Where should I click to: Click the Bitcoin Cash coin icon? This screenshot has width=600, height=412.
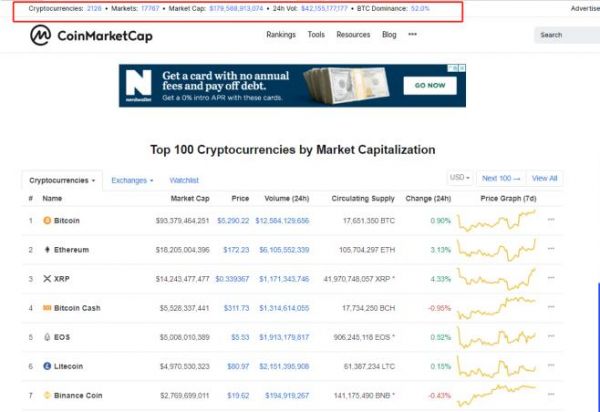45,308
